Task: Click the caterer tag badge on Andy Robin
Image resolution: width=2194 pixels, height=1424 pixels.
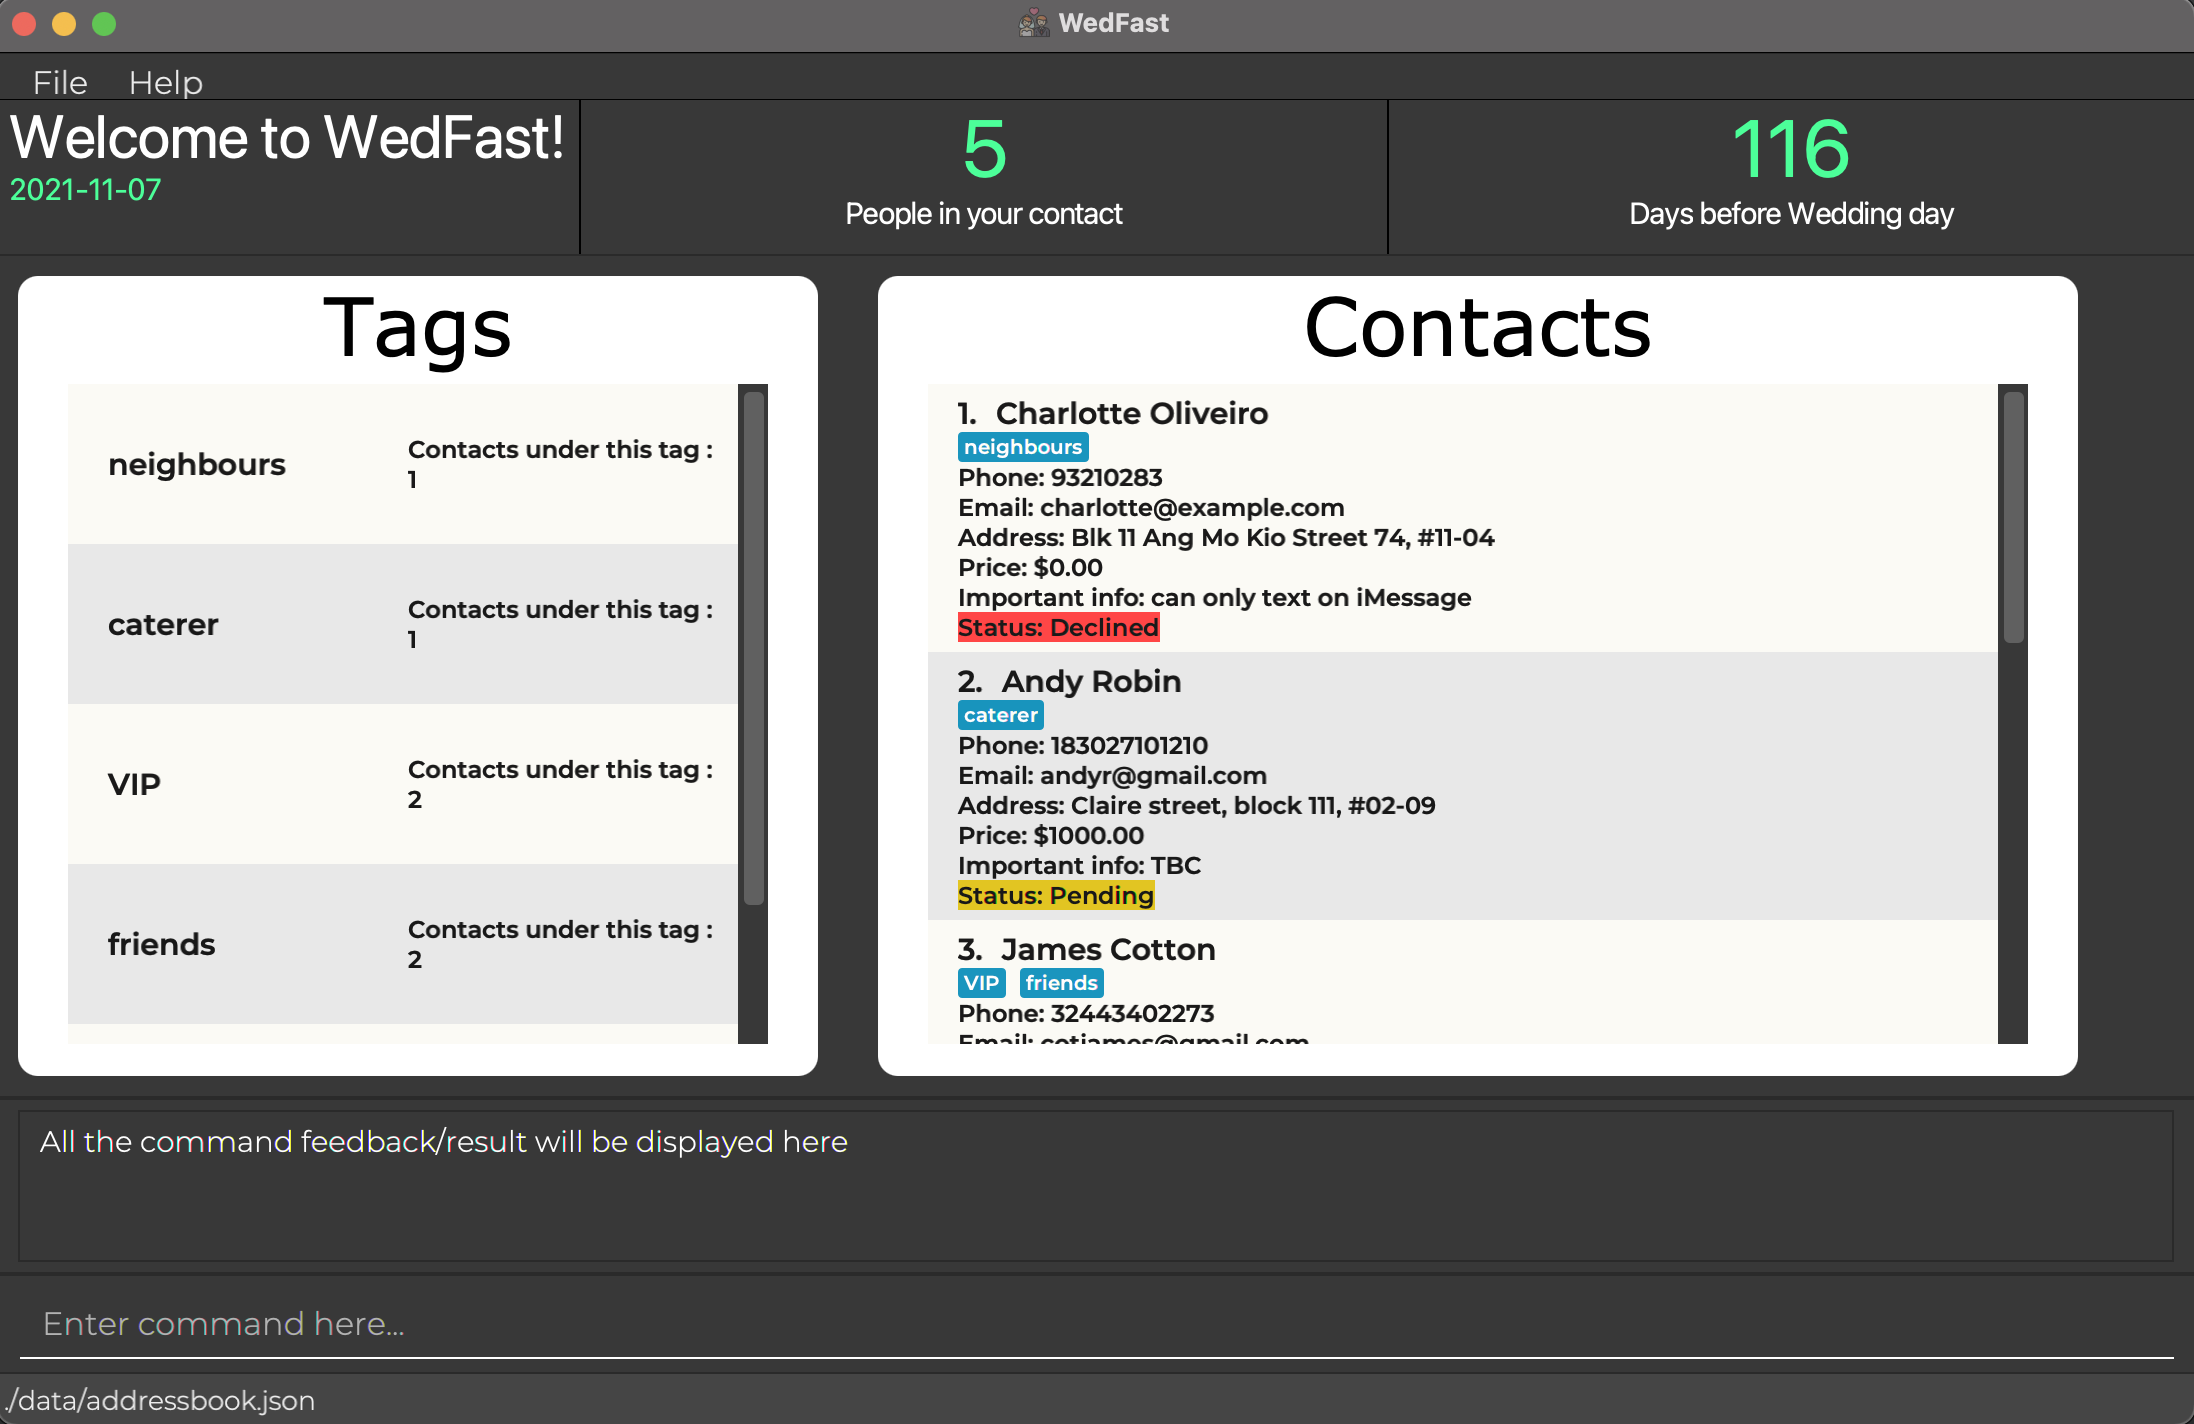Action: 1001,715
